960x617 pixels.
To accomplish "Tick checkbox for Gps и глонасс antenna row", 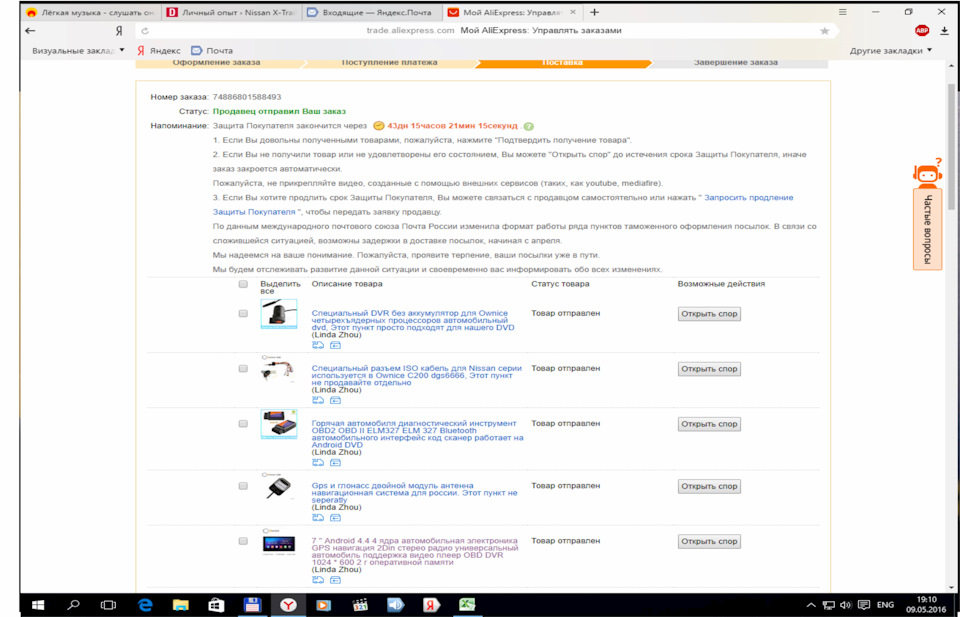I will coord(243,486).
